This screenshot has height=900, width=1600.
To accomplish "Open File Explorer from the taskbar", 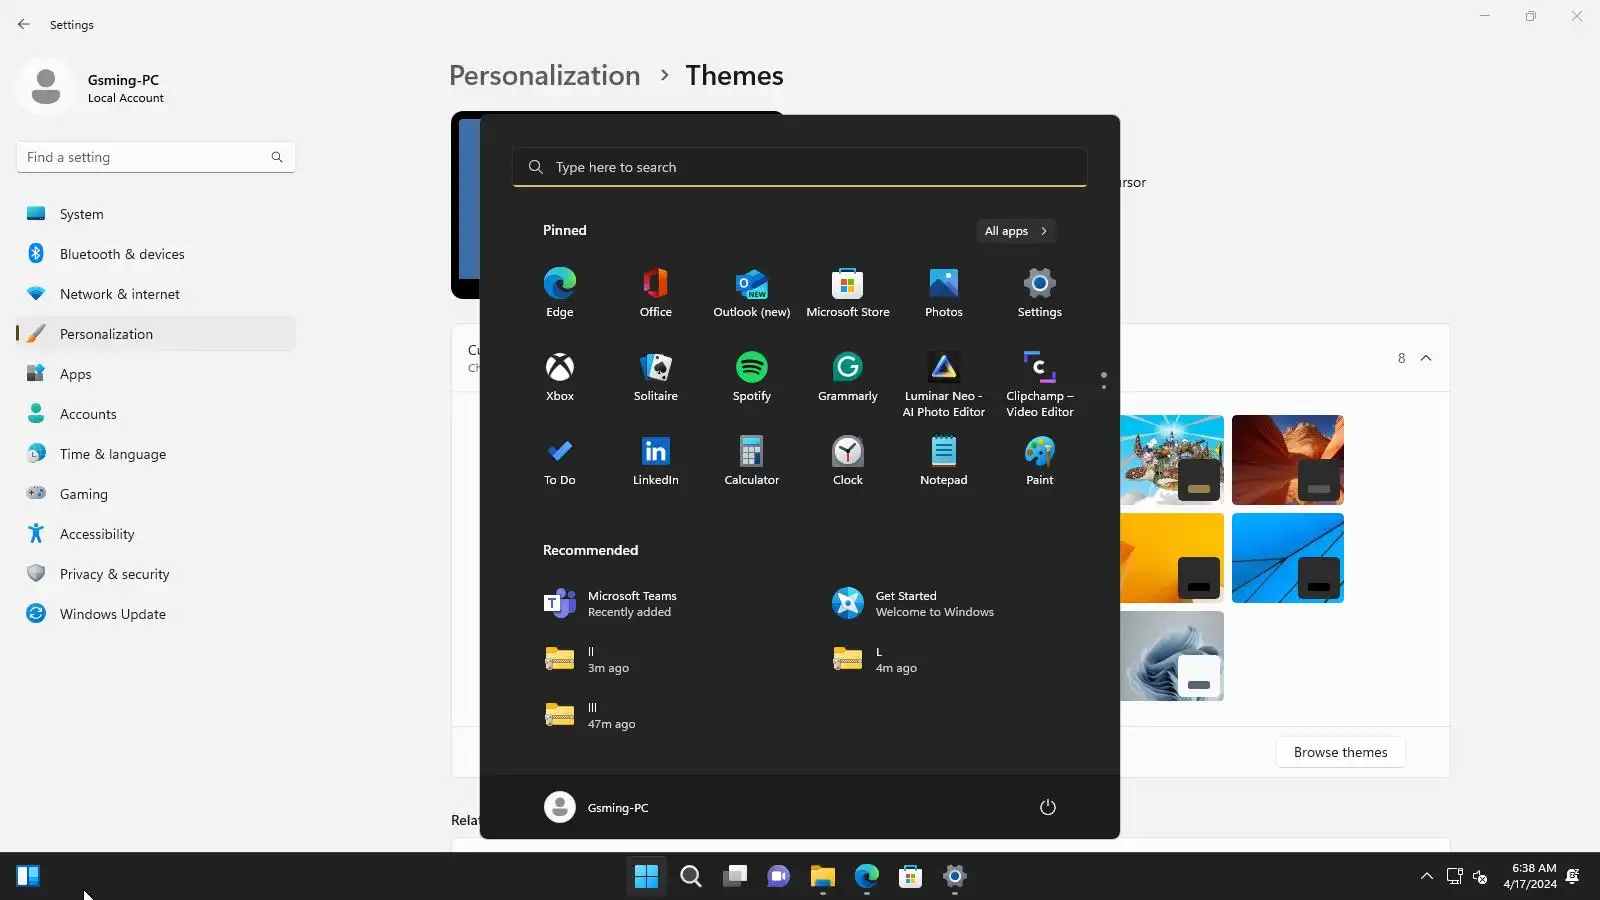I will tap(823, 877).
